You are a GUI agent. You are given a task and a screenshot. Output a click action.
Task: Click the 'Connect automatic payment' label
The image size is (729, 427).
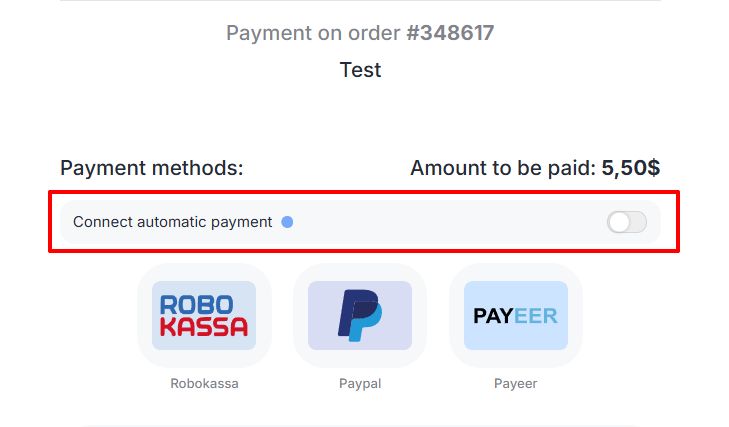coord(172,222)
